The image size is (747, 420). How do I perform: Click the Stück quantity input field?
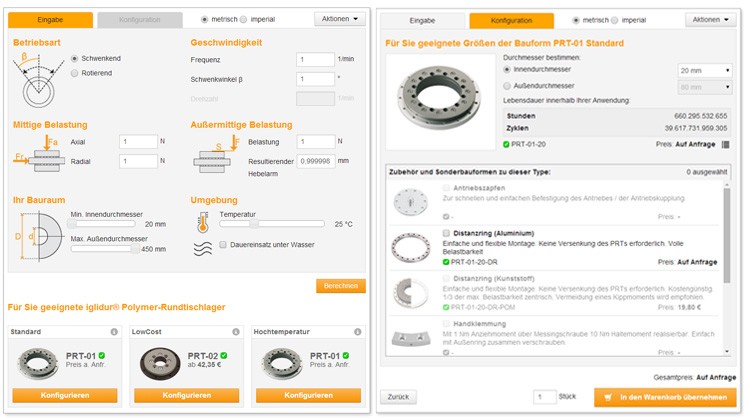click(545, 397)
